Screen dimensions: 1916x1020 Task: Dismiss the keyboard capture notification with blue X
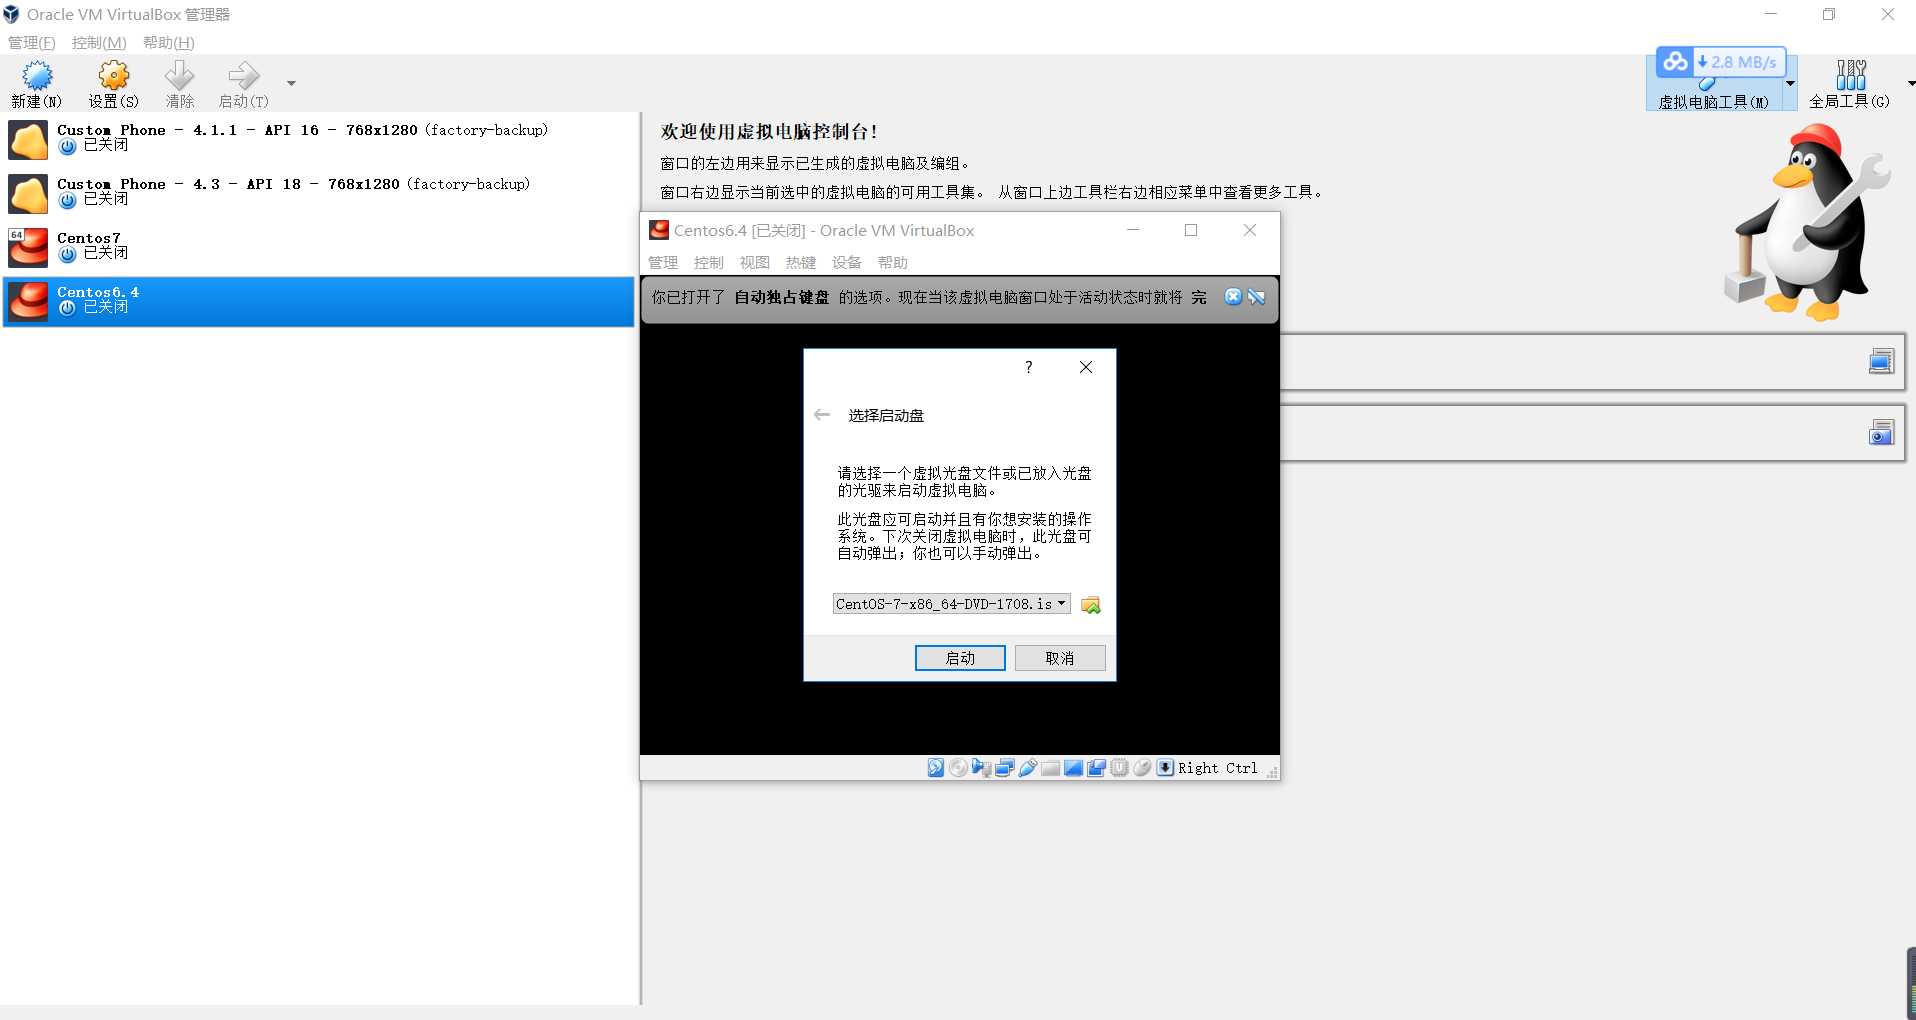tap(1233, 297)
